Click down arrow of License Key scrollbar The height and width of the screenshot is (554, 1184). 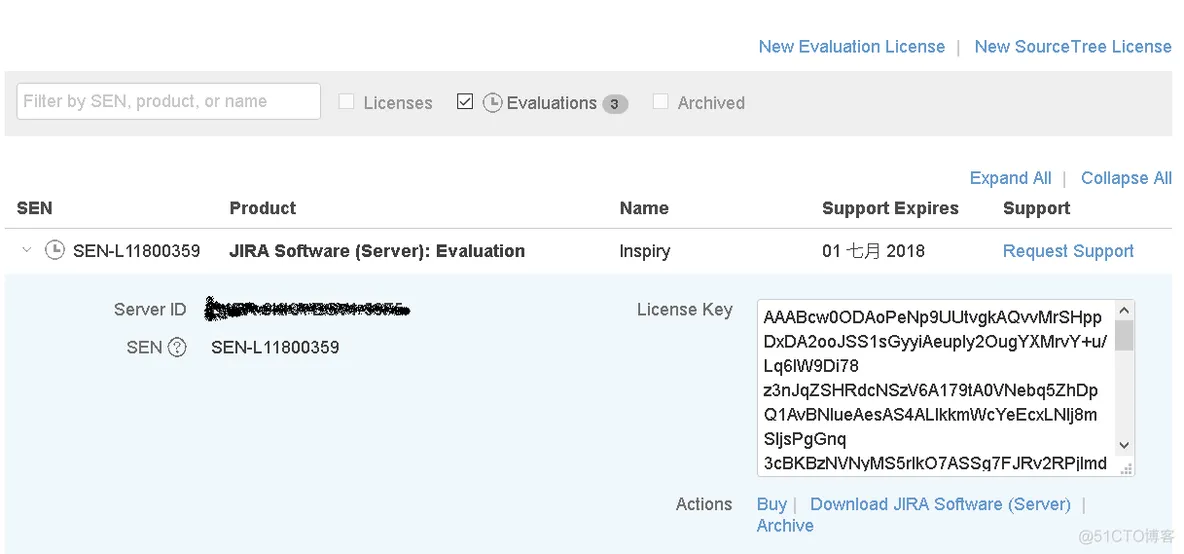tap(1124, 445)
